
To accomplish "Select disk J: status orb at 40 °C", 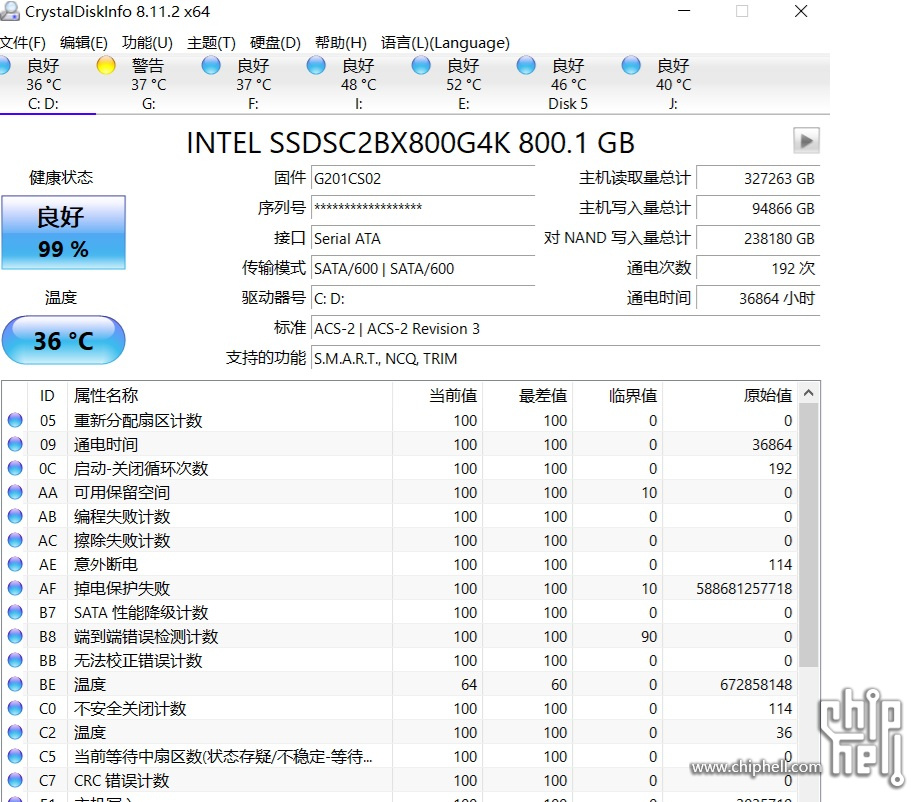I will pos(631,65).
